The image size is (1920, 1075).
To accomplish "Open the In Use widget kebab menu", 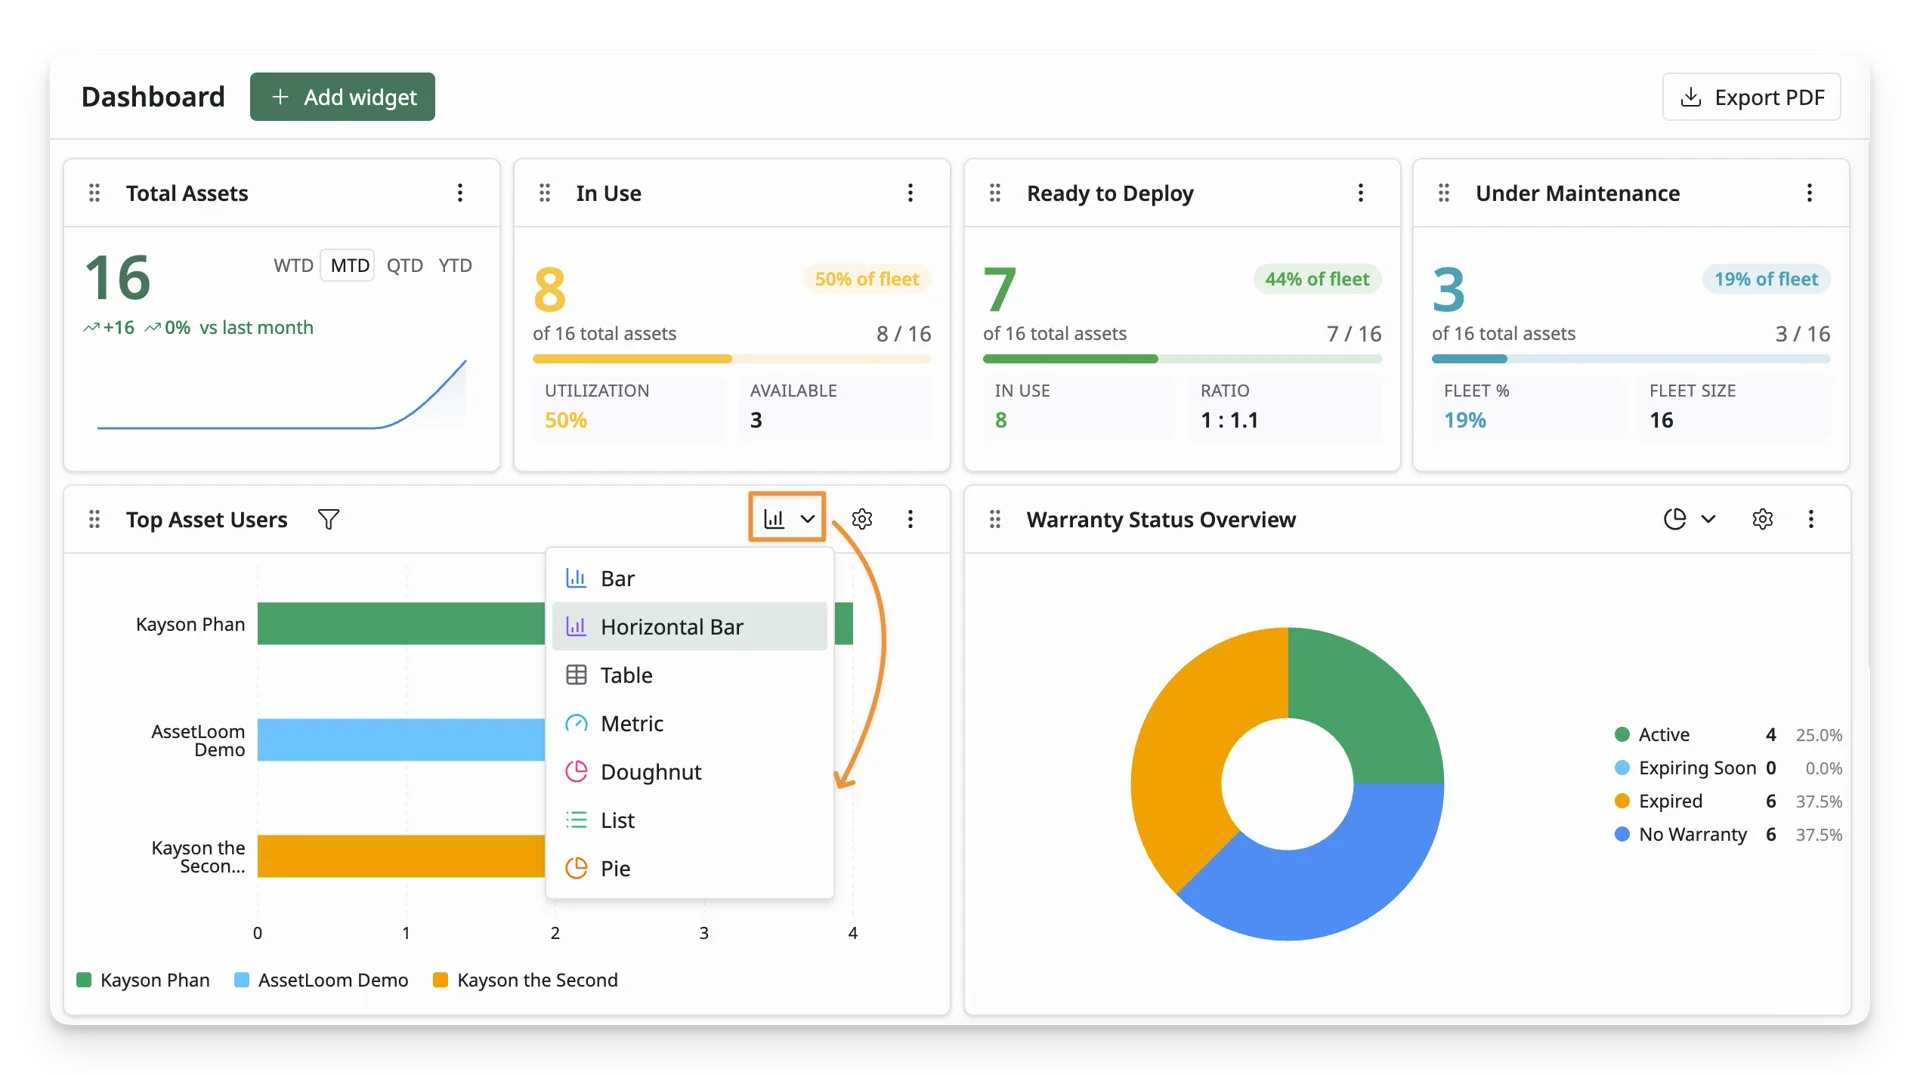I will pyautogui.click(x=910, y=193).
